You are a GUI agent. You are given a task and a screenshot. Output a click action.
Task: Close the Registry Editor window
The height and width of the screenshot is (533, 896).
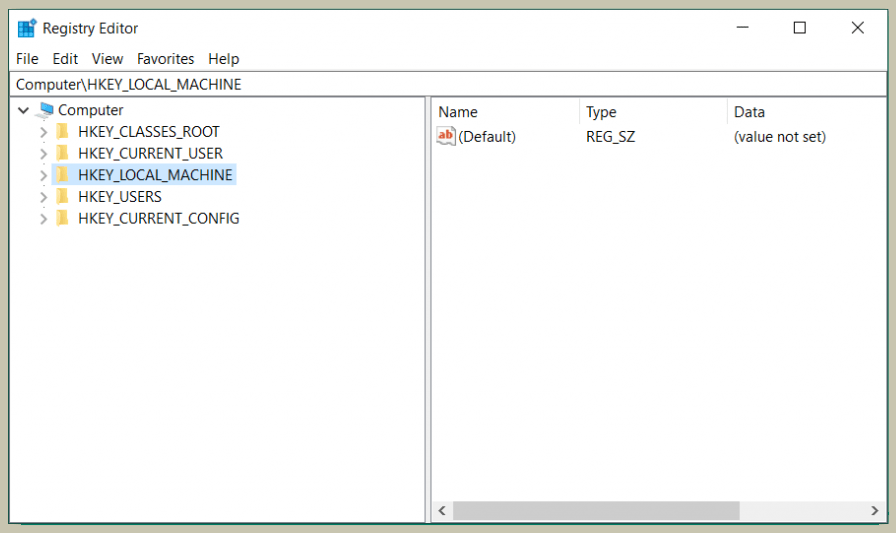click(857, 27)
